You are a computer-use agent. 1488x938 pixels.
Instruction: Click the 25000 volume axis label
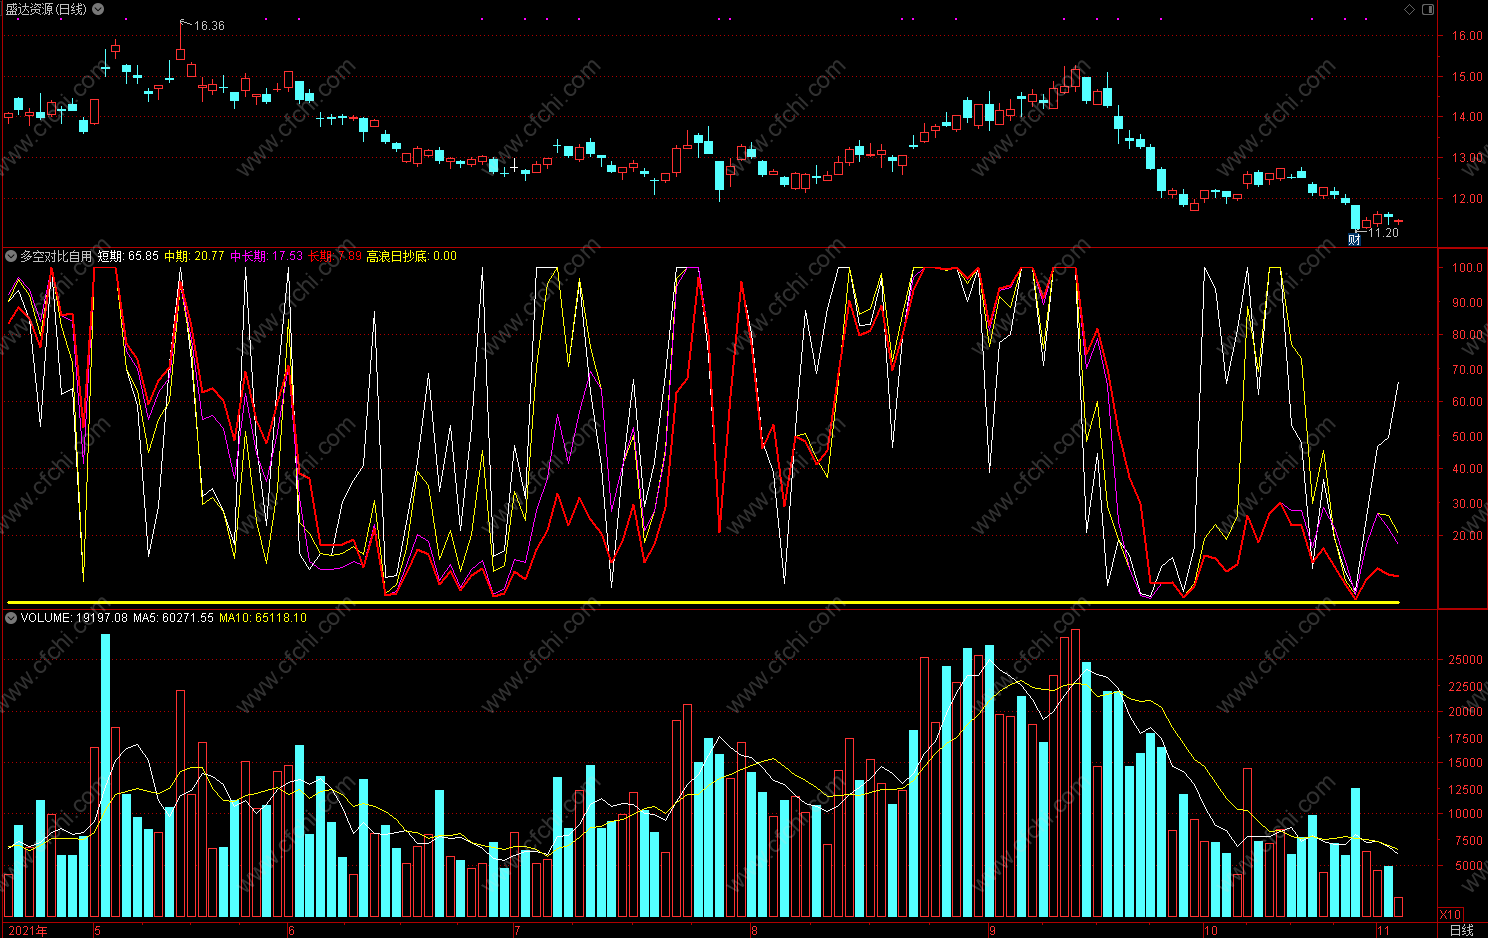click(1465, 660)
